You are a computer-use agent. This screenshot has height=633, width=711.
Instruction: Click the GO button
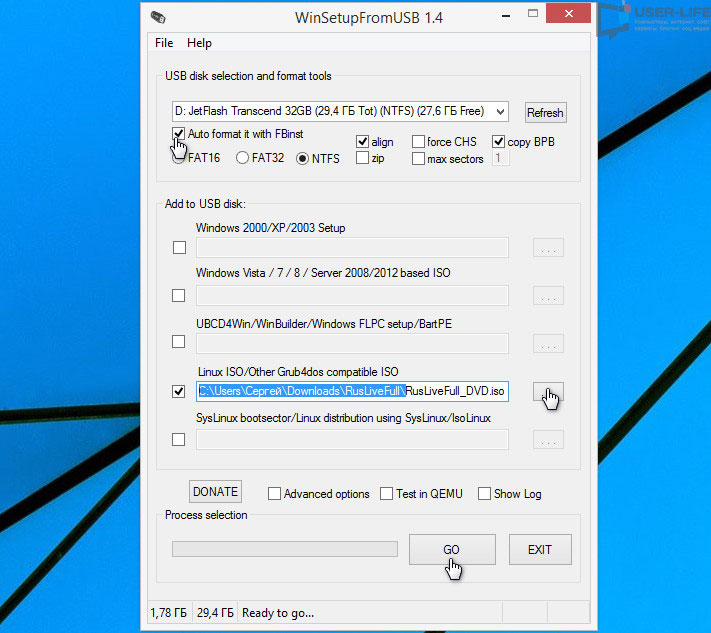pyautogui.click(x=452, y=550)
